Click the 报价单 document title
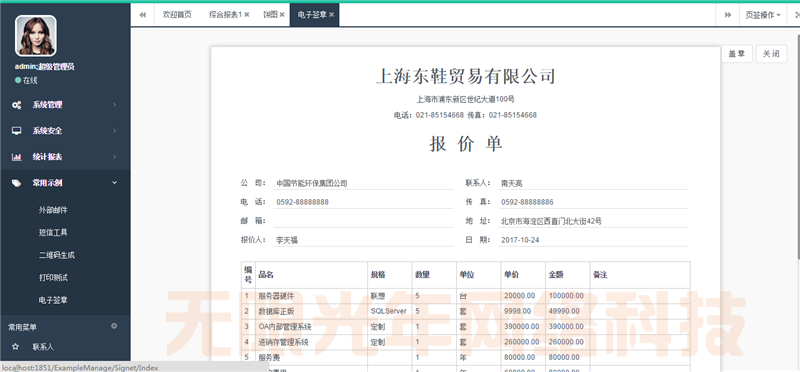800x372 pixels. click(x=466, y=144)
